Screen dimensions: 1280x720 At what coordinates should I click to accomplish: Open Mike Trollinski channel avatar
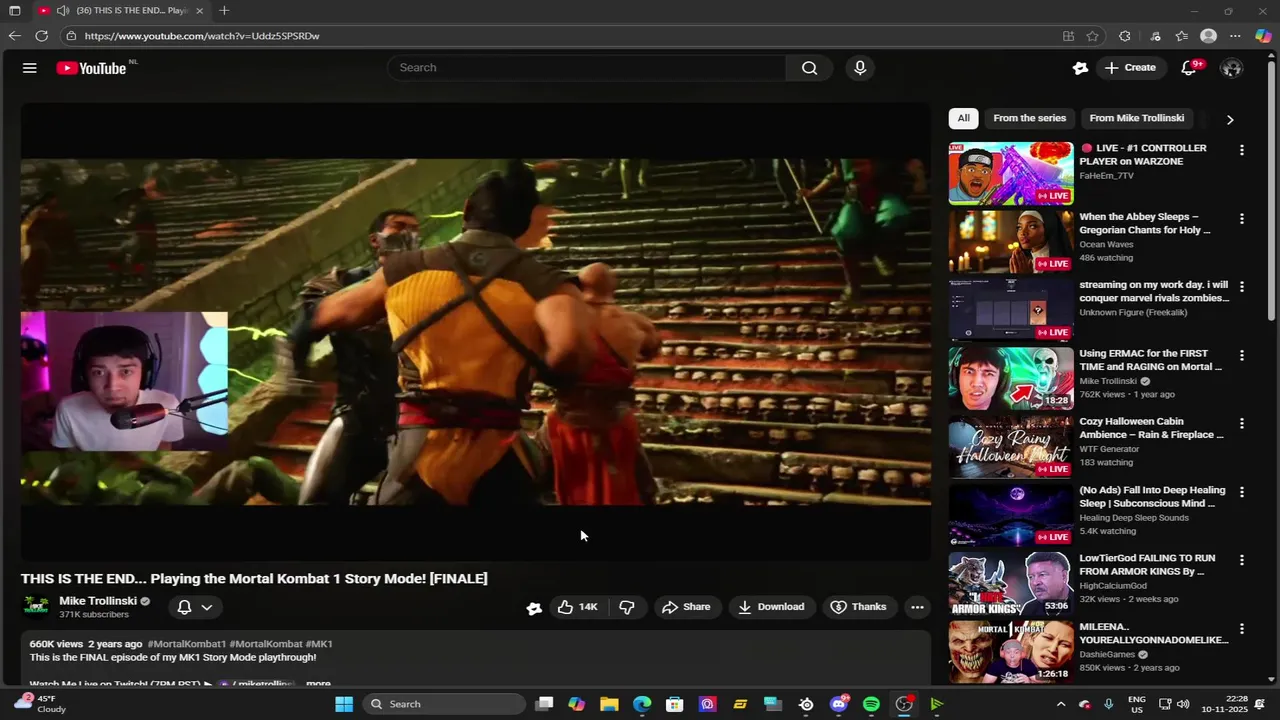36,606
